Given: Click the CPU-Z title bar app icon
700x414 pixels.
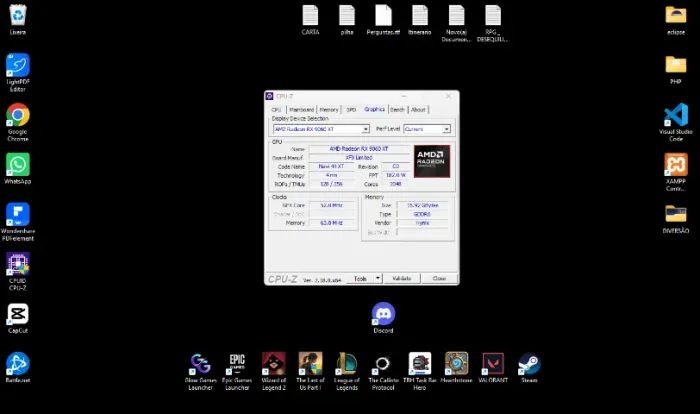Looking at the screenshot, I should pos(269,96).
